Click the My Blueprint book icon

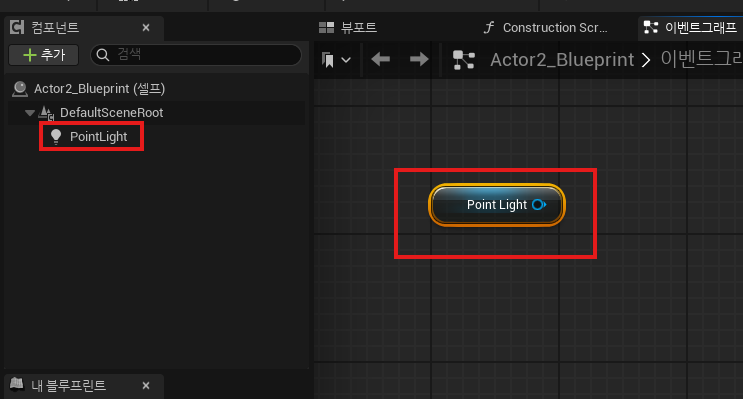click(17, 384)
